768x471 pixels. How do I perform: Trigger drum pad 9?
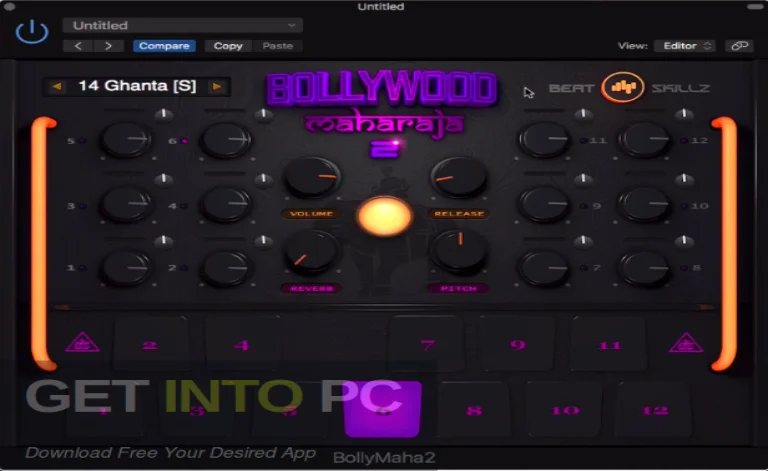[518, 344]
